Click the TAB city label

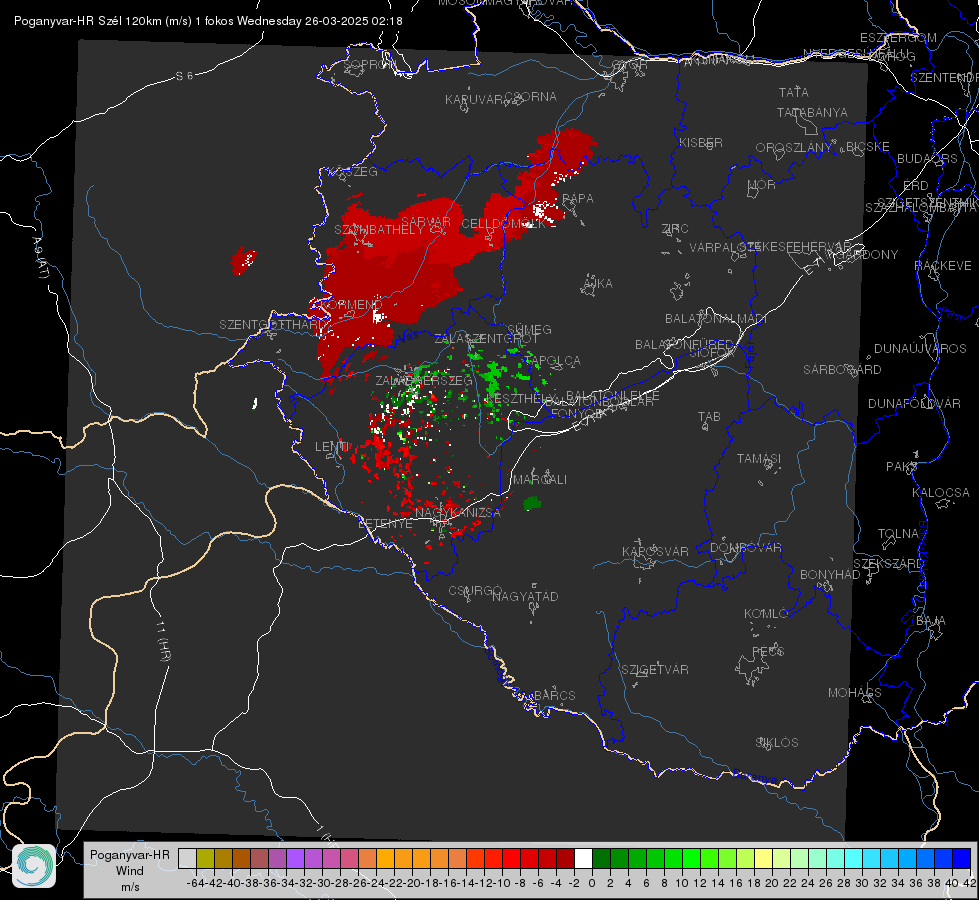709,416
